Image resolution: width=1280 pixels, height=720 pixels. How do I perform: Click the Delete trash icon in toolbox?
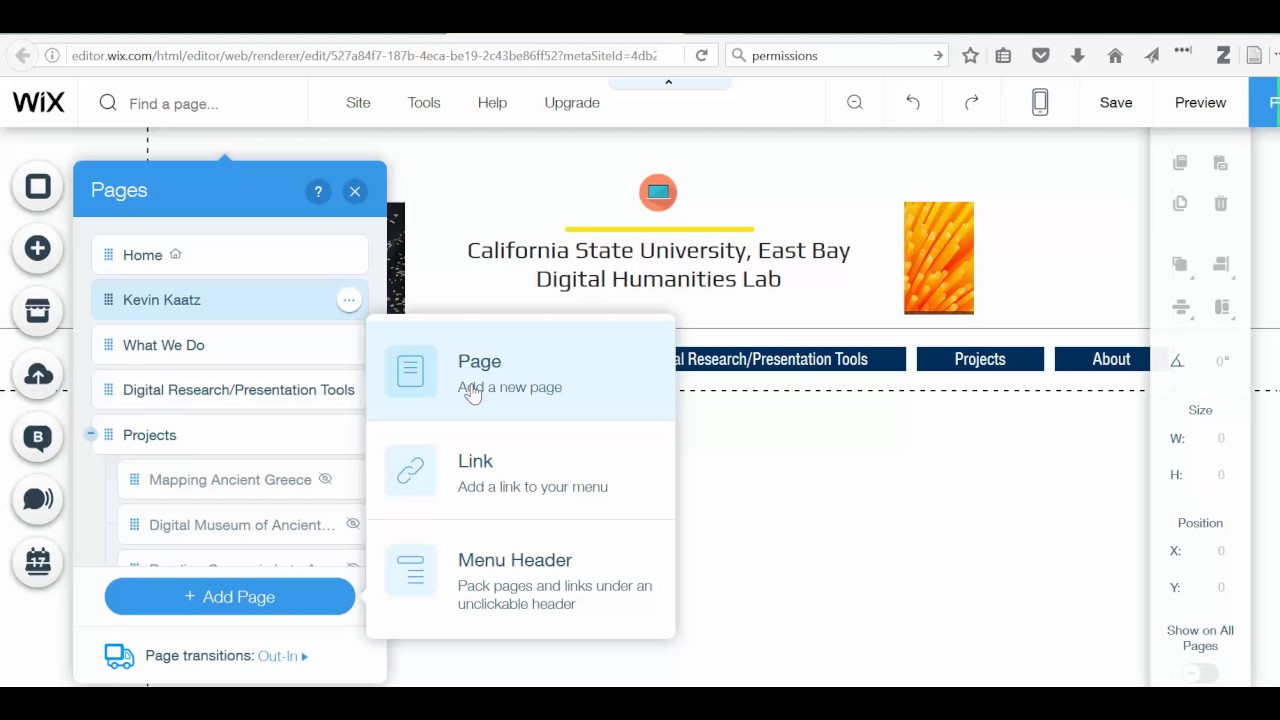[x=1221, y=203]
